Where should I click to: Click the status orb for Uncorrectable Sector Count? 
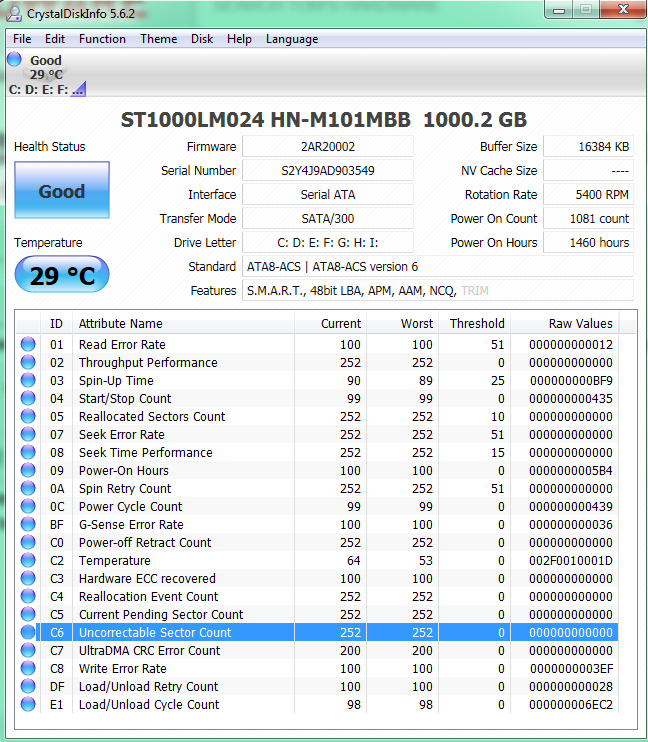click(28, 633)
